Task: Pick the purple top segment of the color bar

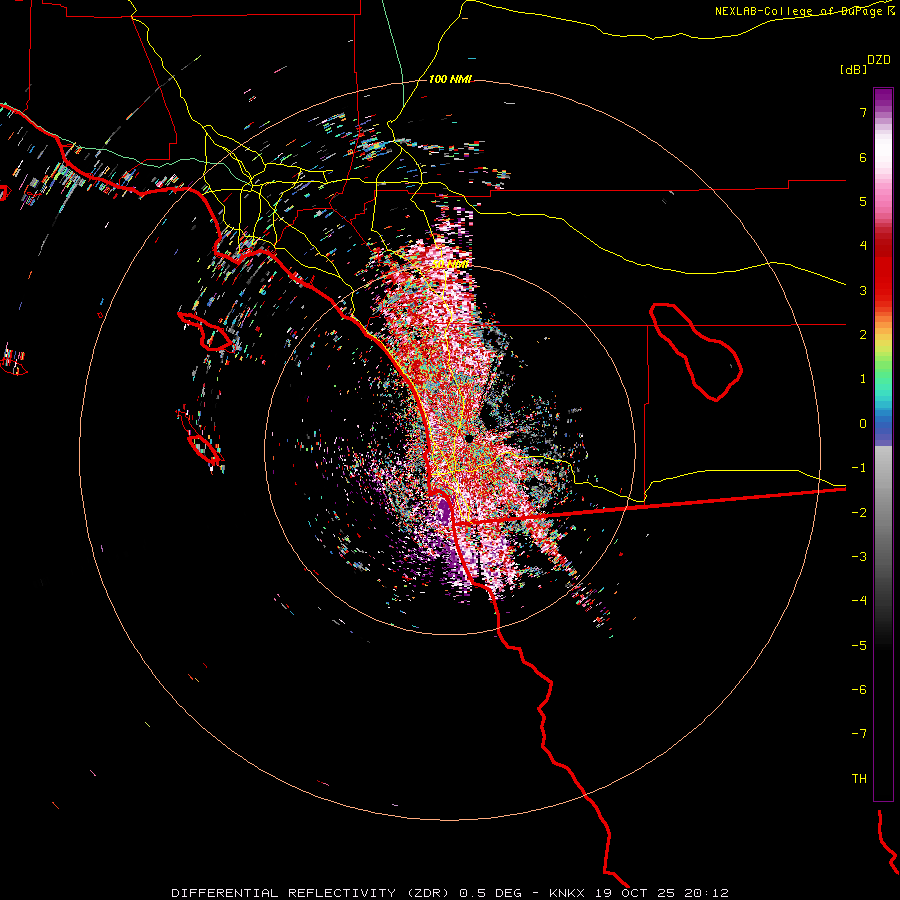Action: pos(883,98)
